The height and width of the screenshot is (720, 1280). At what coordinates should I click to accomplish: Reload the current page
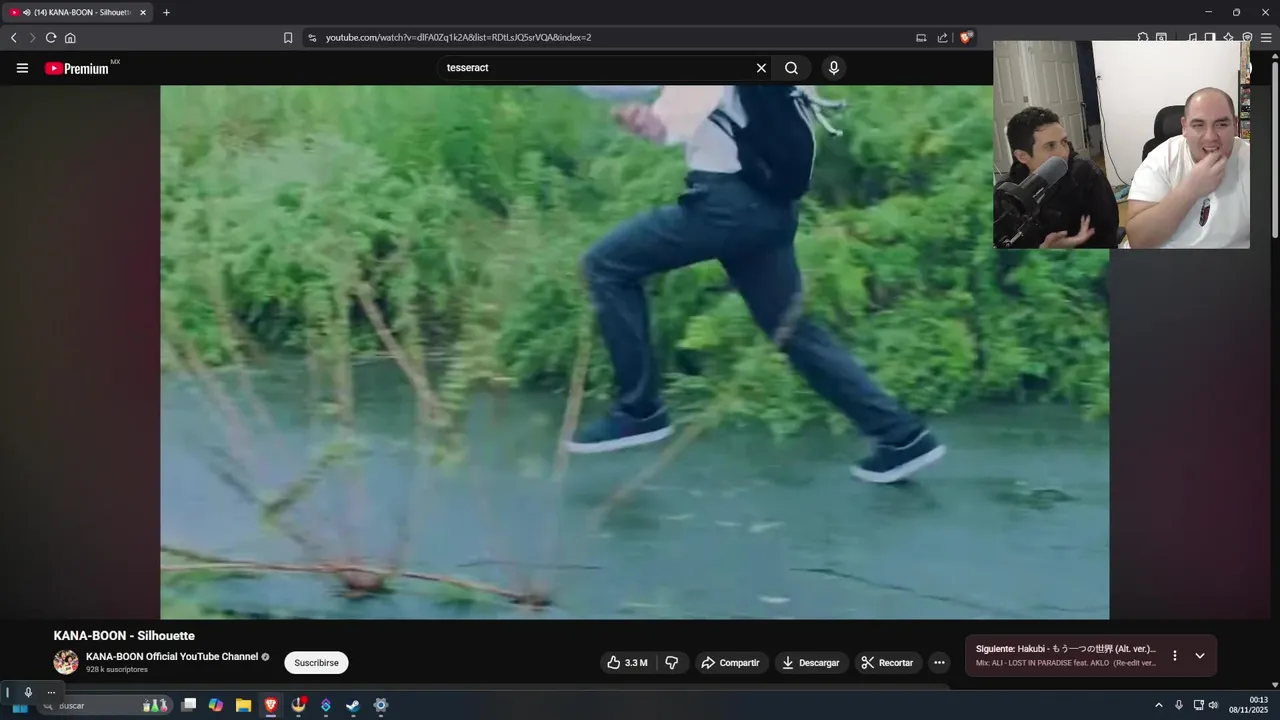(x=51, y=38)
